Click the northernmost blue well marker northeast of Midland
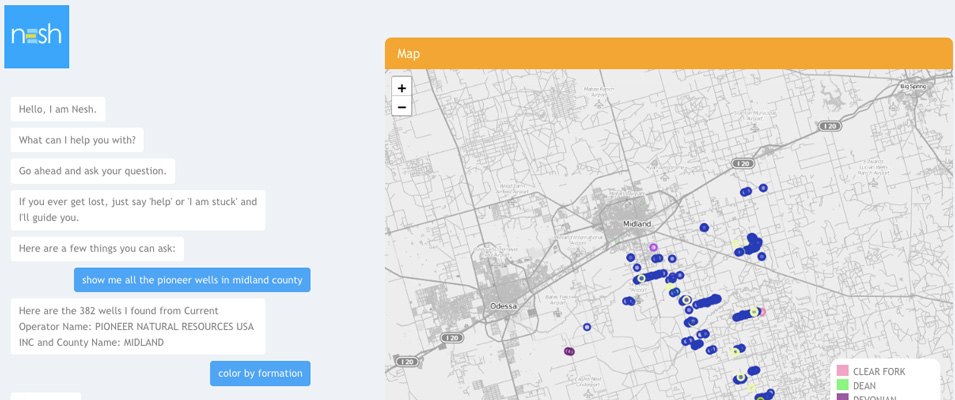 [763, 188]
